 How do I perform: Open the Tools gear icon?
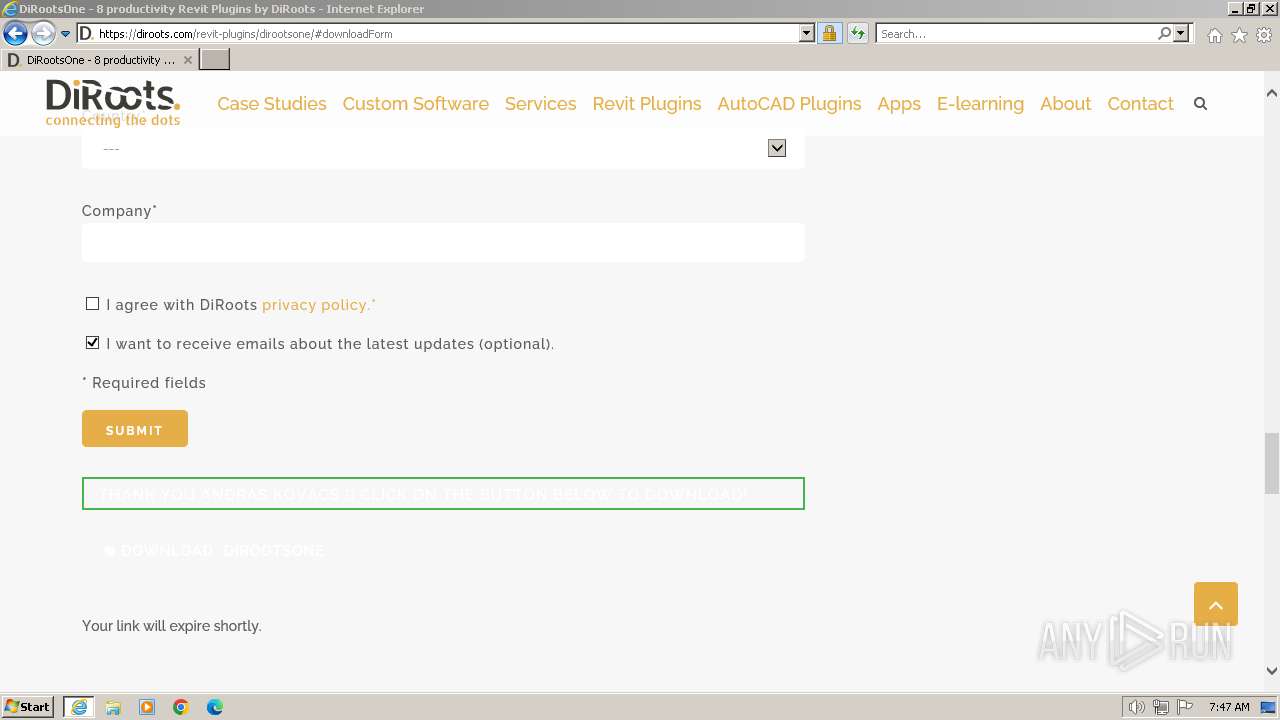tap(1264, 35)
